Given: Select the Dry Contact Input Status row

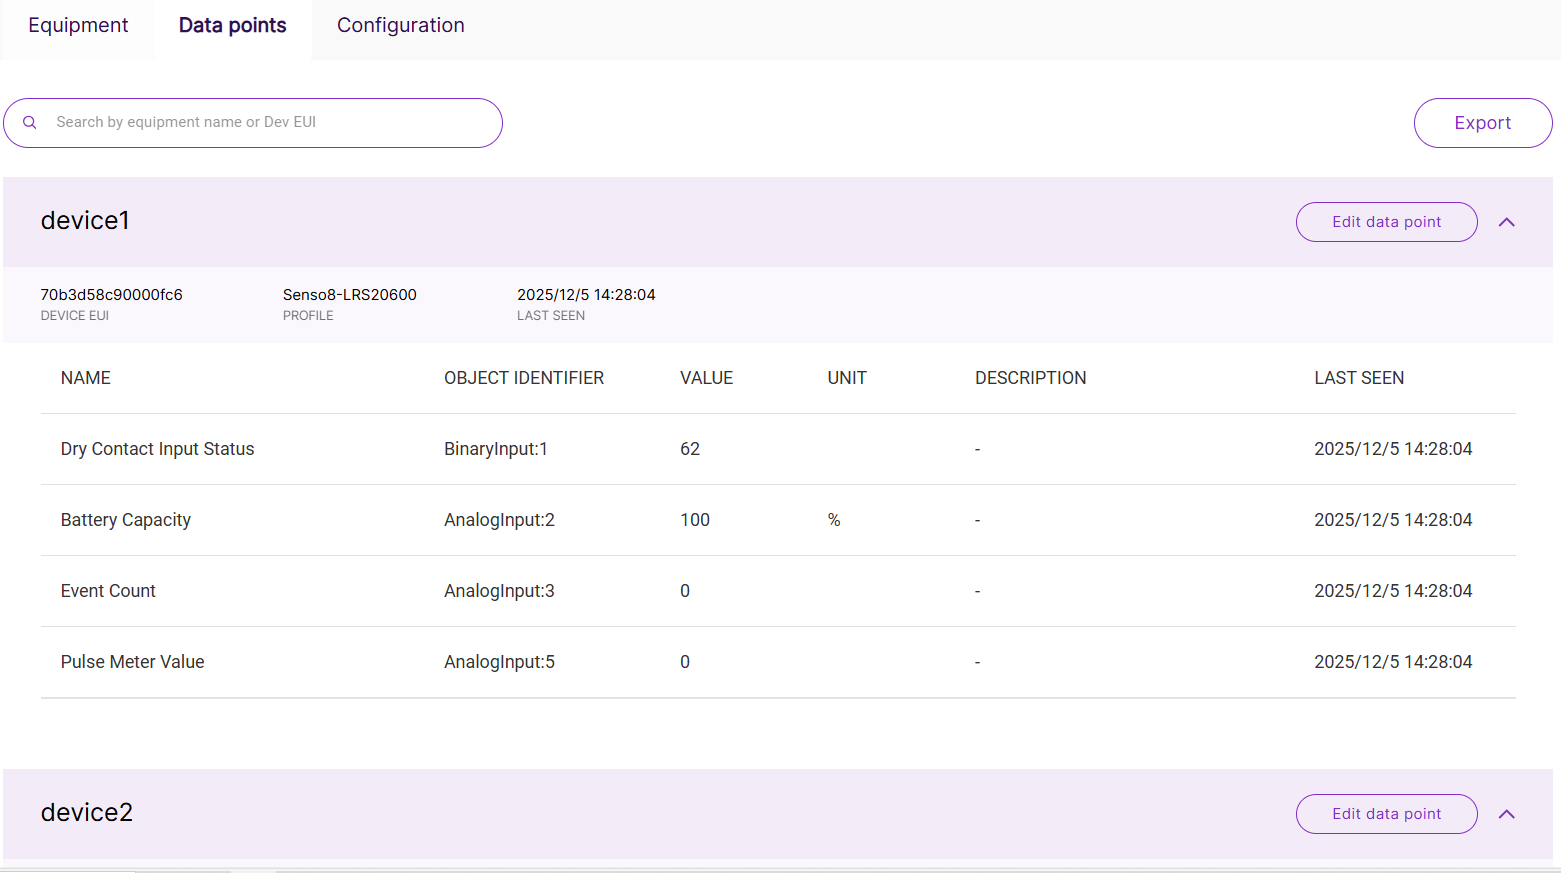Looking at the screenshot, I should pyautogui.click(x=157, y=449).
